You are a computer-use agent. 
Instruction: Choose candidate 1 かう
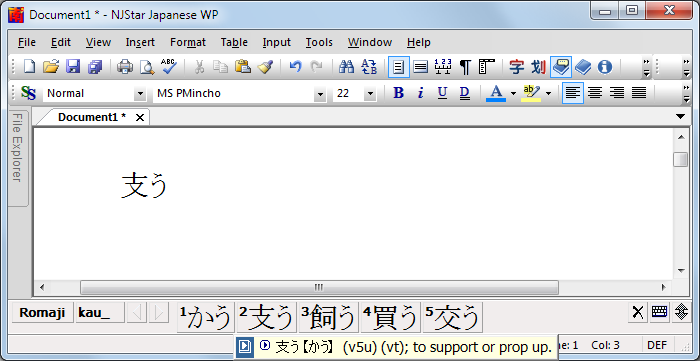pyautogui.click(x=206, y=317)
